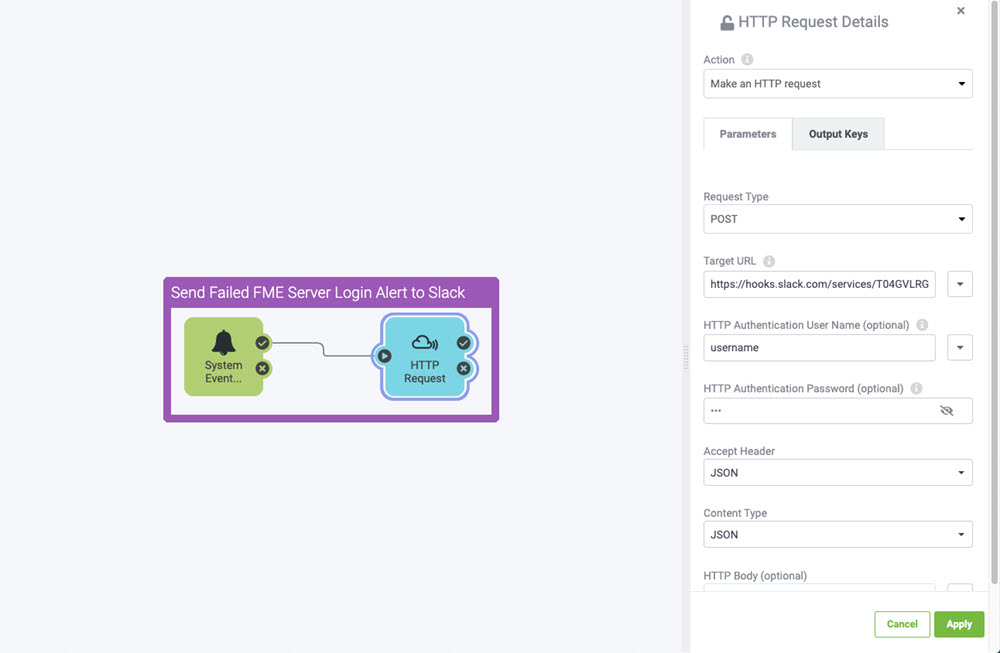
Task: Click the 'HTTP Request' node label
Action: (425, 371)
